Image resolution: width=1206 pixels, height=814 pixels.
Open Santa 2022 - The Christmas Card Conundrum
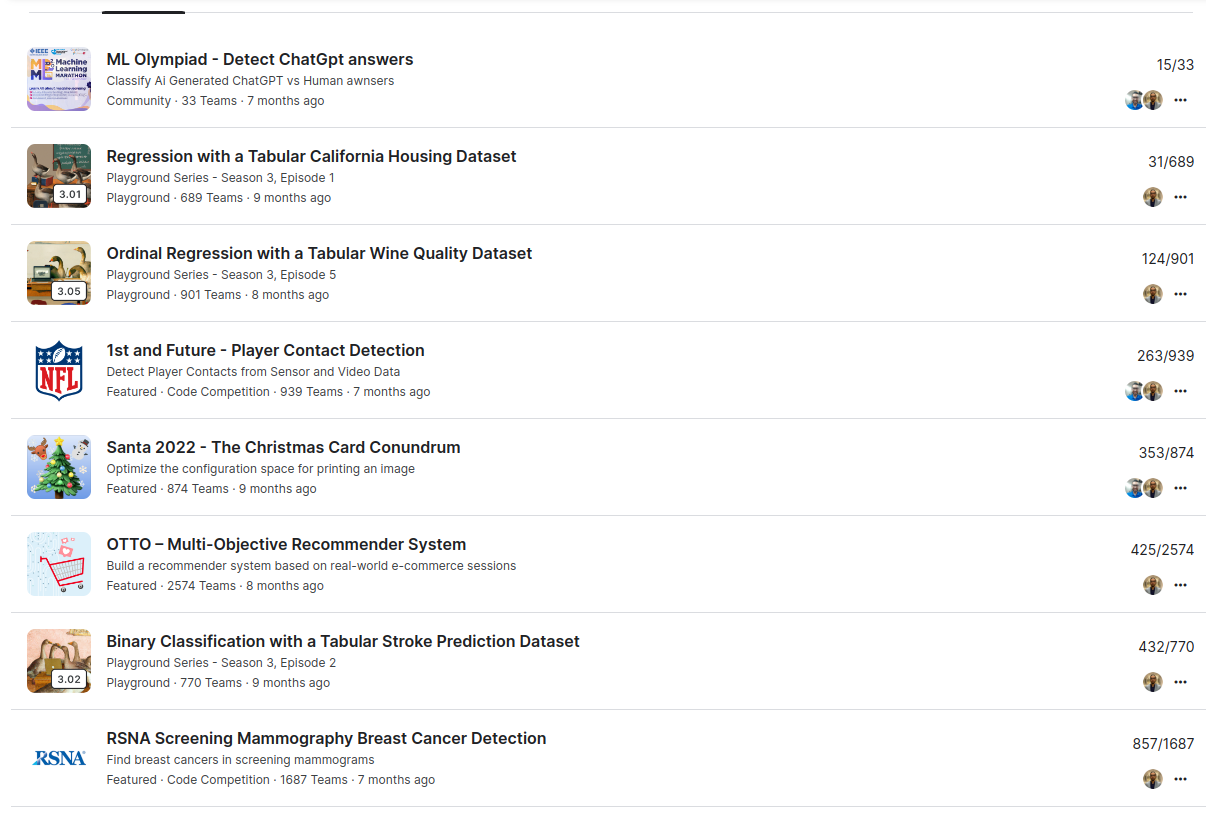pyautogui.click(x=283, y=448)
